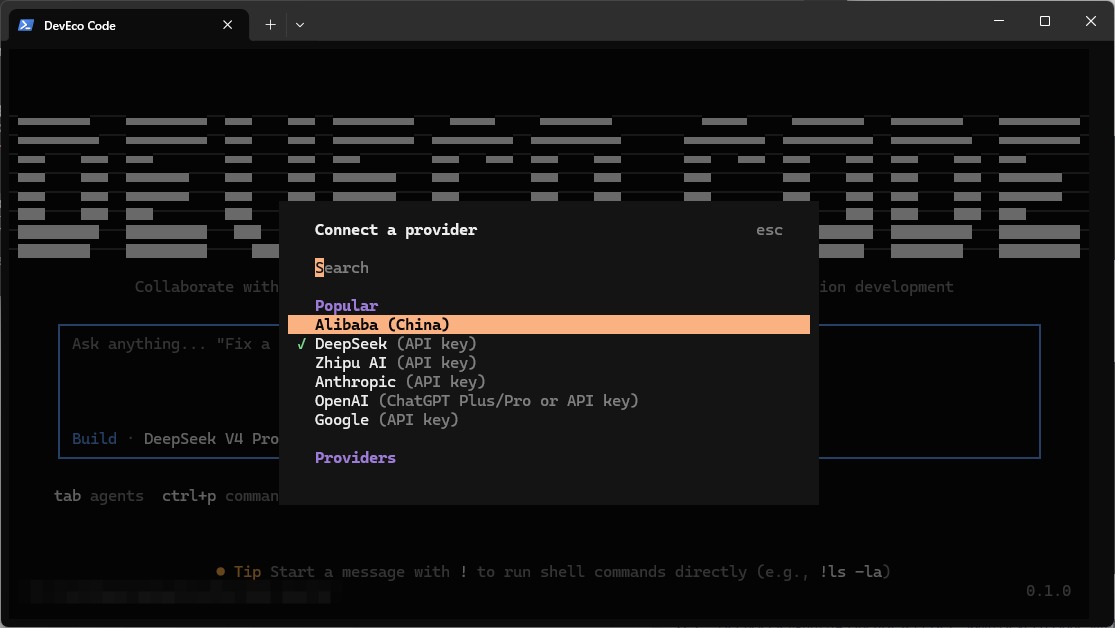Close the terminal window
This screenshot has height=628, width=1115.
tap(1091, 21)
